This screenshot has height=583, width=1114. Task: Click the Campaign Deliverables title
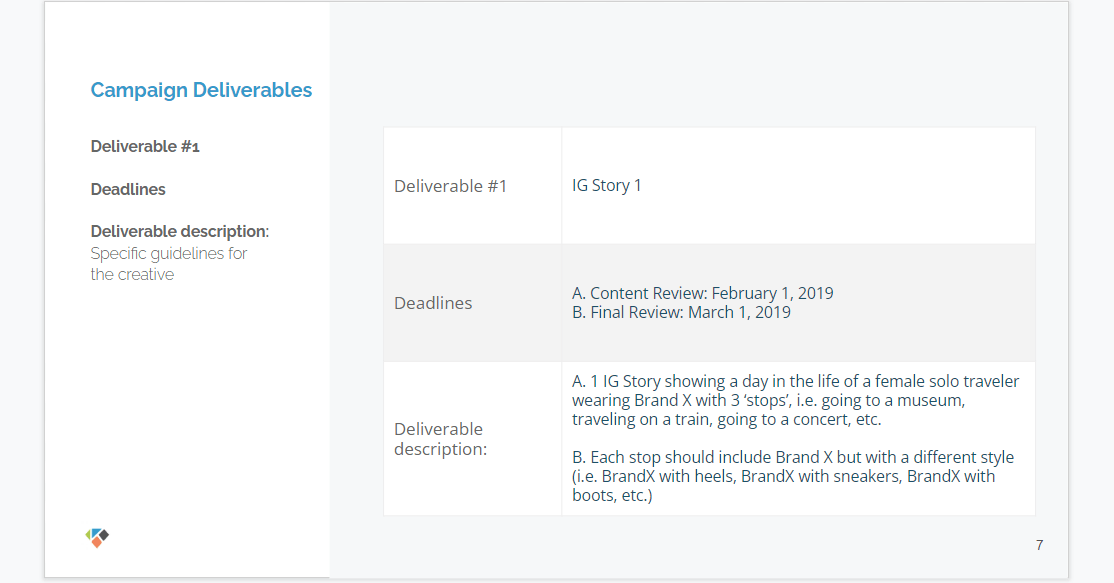pos(201,90)
